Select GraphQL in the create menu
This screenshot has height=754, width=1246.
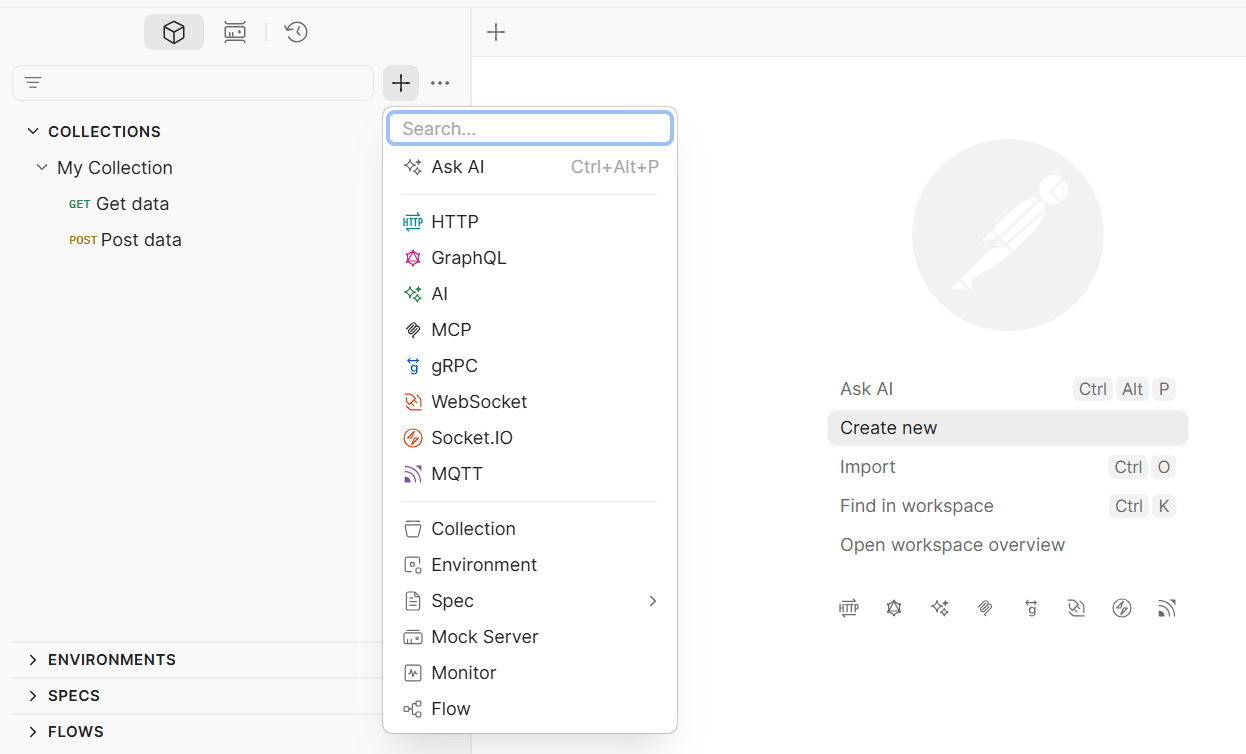tap(530, 258)
